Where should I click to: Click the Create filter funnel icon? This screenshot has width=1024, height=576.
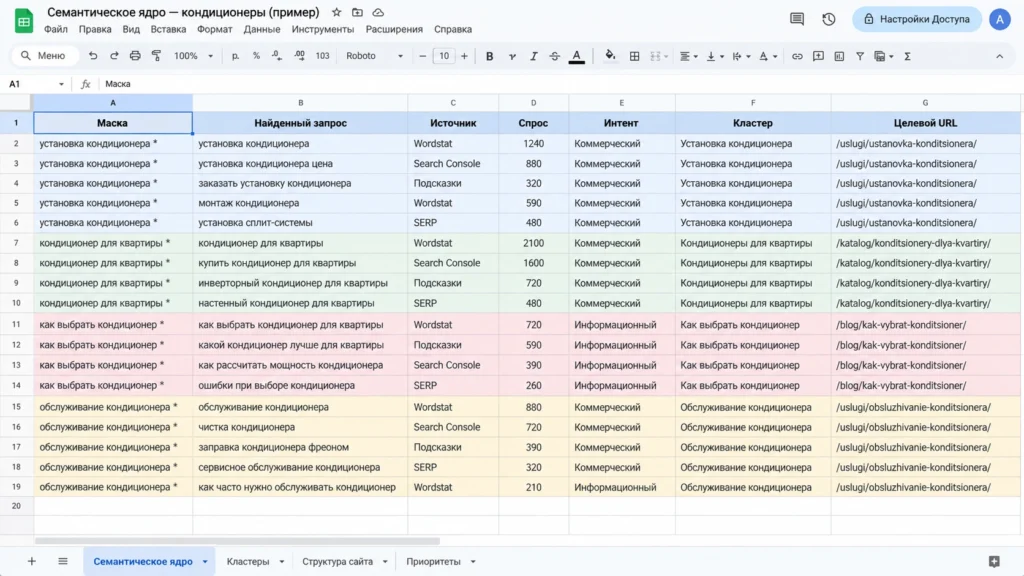coord(860,56)
